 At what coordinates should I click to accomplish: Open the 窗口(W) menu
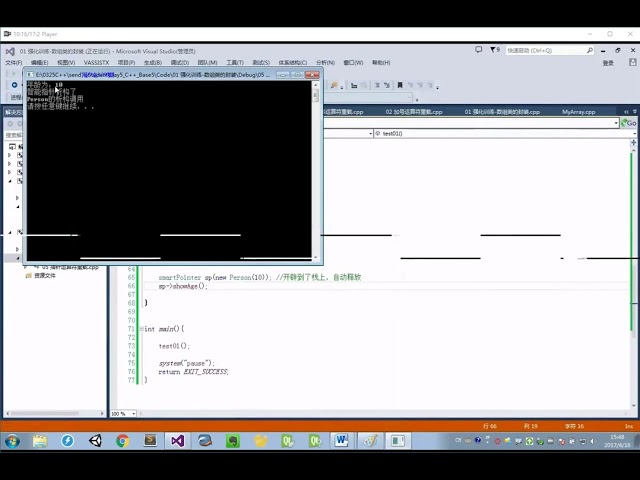coord(353,63)
